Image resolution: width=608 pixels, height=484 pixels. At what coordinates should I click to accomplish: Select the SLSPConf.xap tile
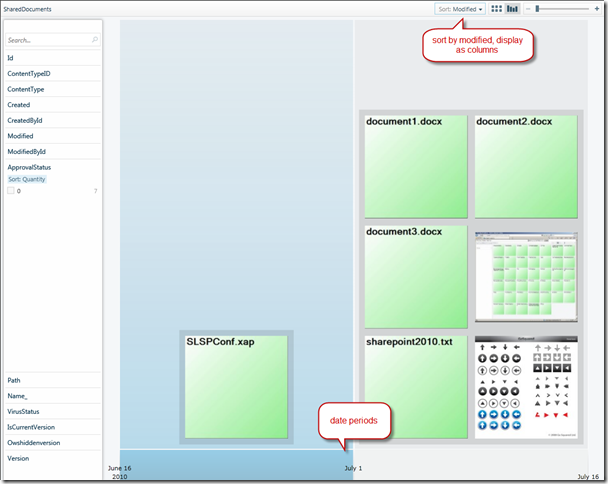click(236, 387)
